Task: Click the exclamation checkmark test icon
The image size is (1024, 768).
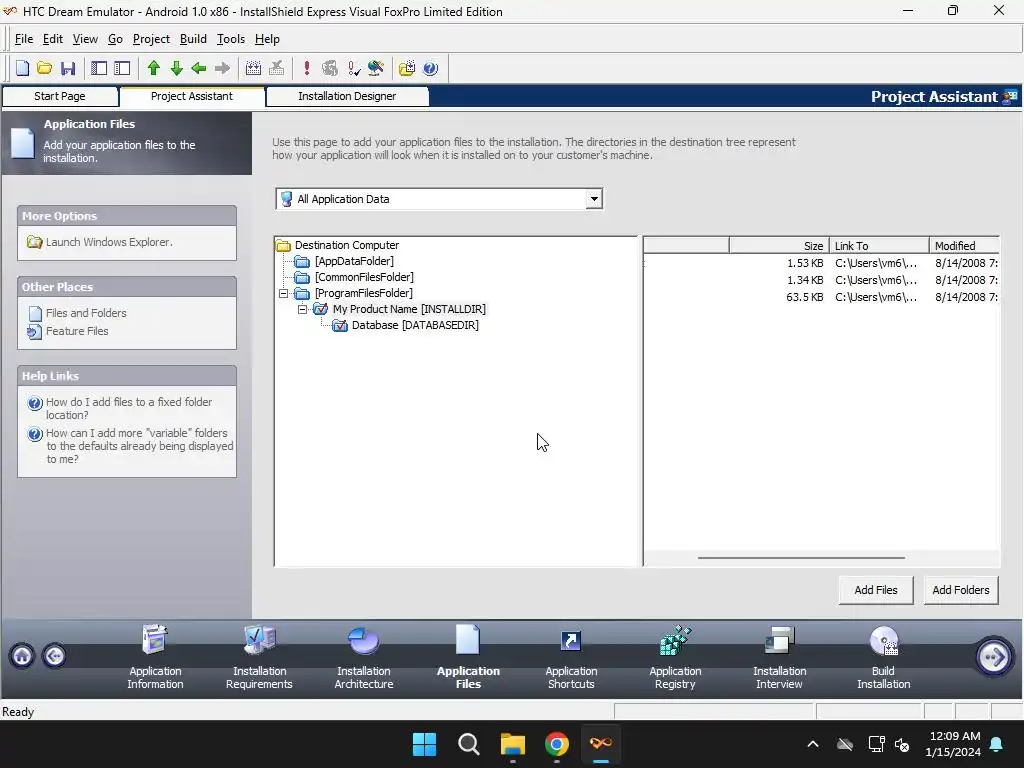Action: [353, 68]
